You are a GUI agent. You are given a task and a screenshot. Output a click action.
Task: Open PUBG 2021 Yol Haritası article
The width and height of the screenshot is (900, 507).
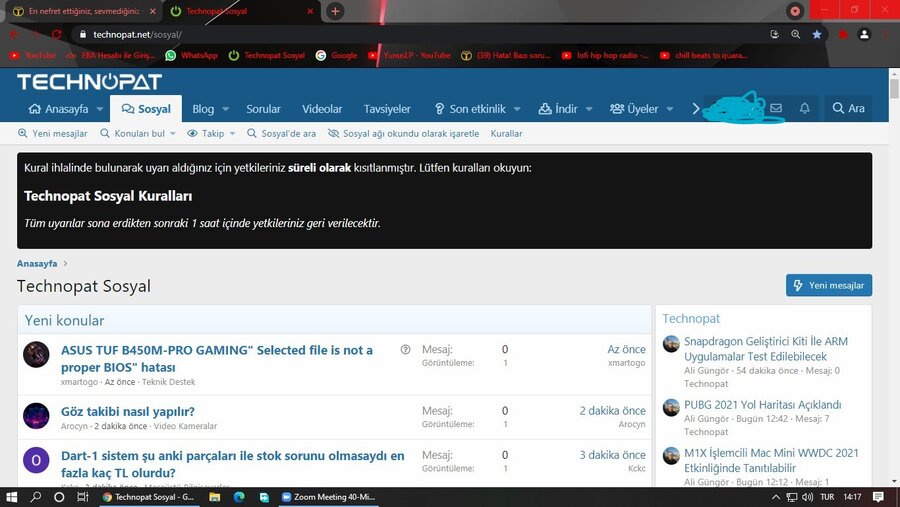pos(762,405)
